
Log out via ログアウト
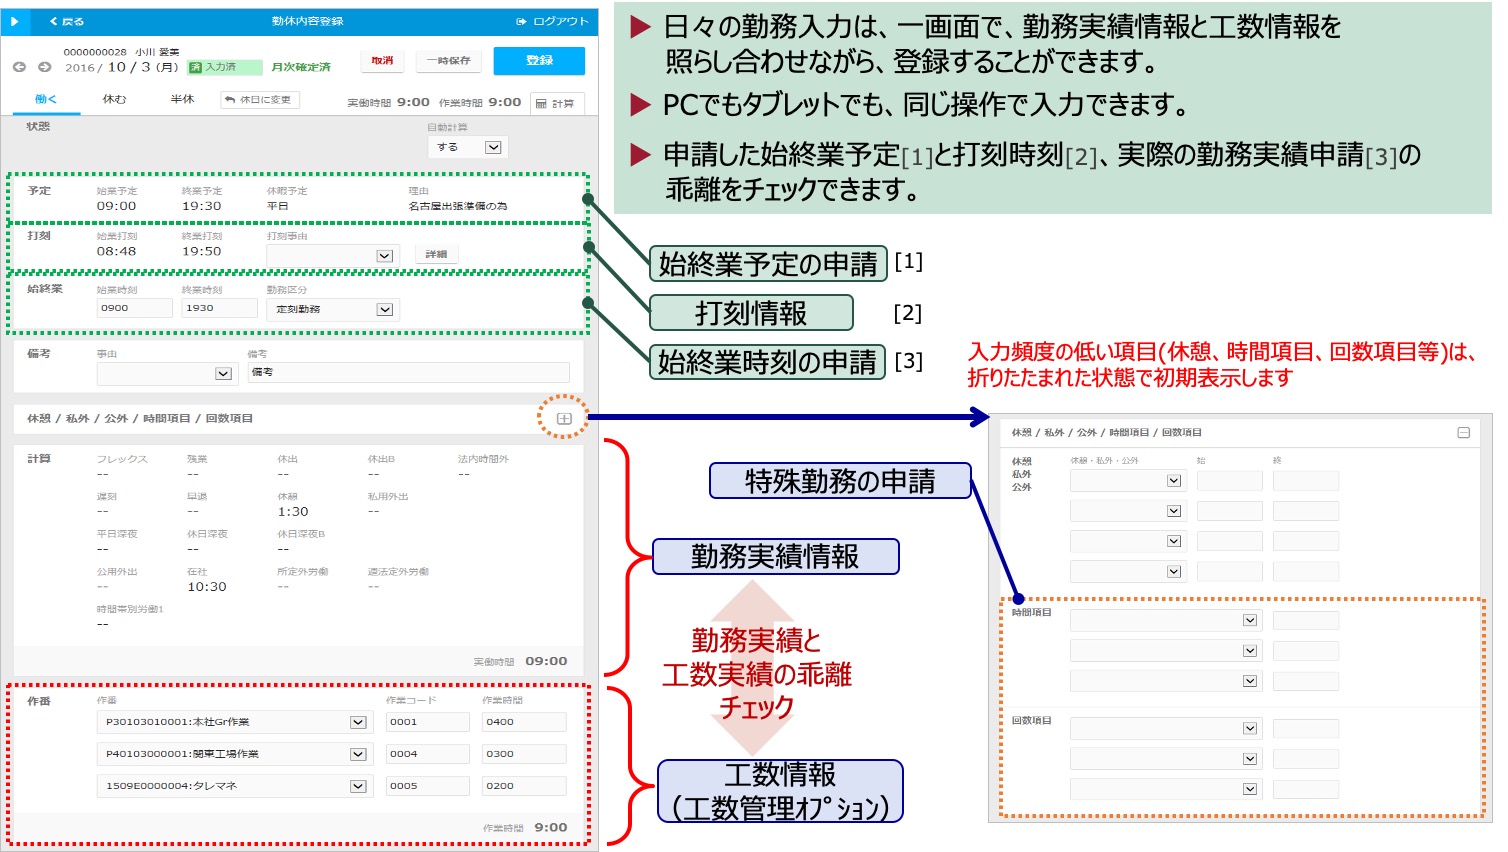tap(552, 21)
